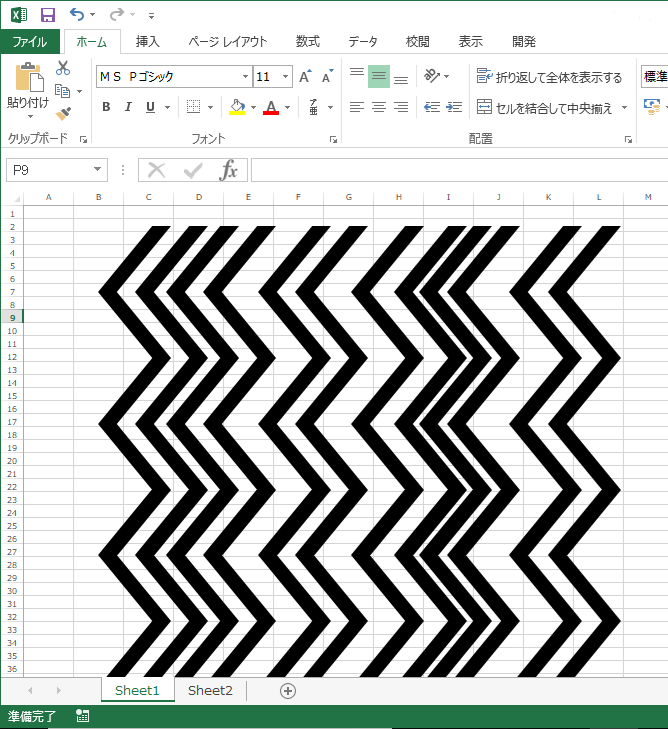This screenshot has width=668, height=729.
Task: Open the font name dropdown
Action: 245,77
